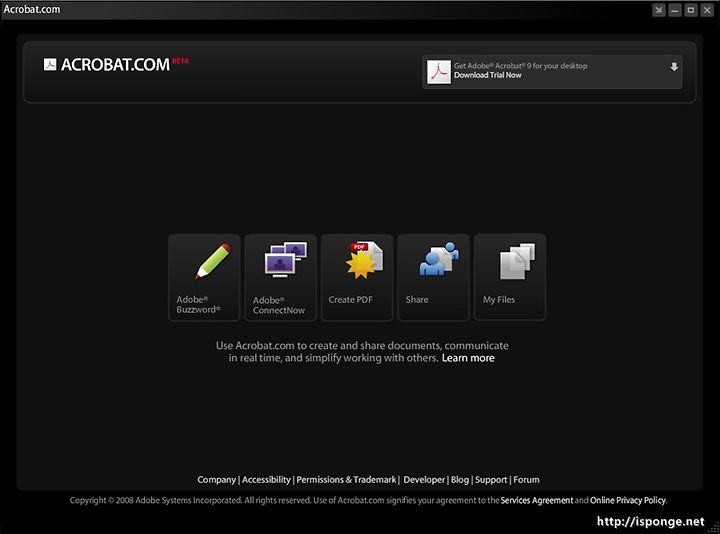Click the window maximize button
Image resolution: width=720 pixels, height=534 pixels.
point(691,10)
